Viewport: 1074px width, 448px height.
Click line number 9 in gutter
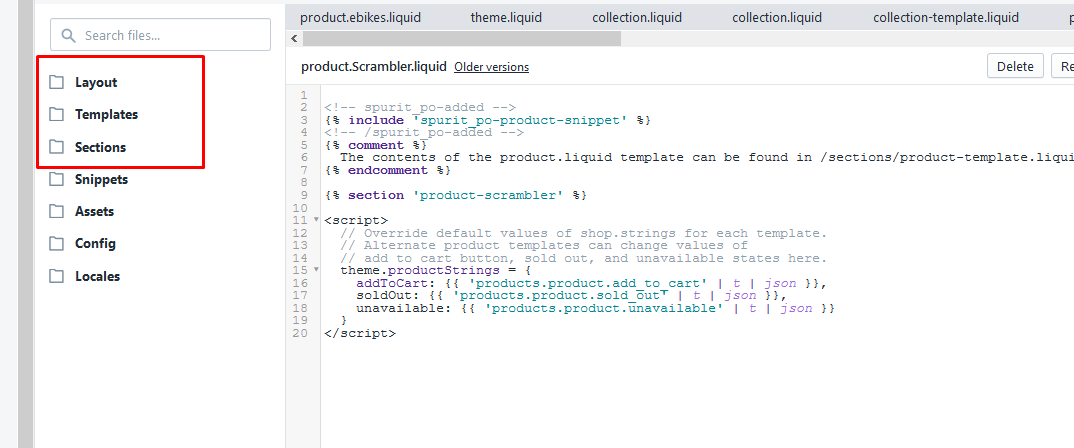[x=303, y=195]
